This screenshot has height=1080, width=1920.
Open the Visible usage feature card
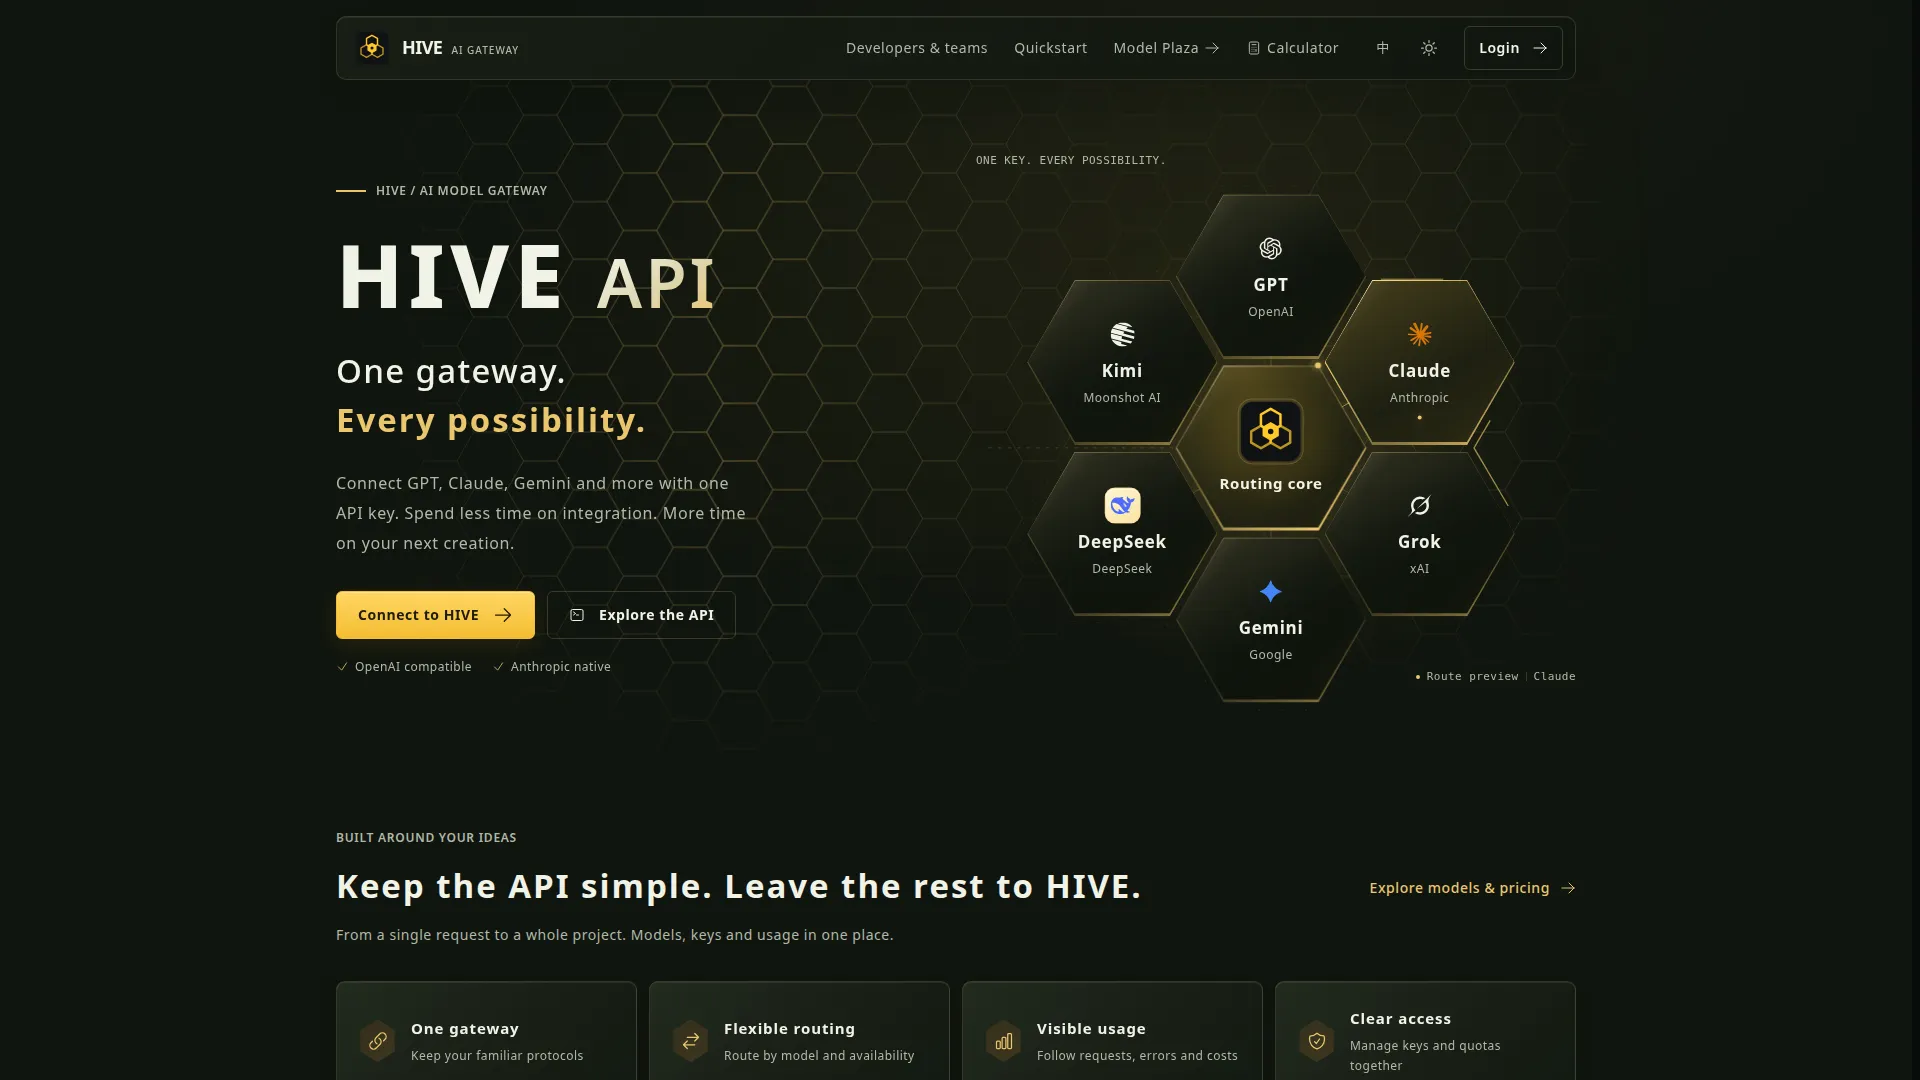click(1112, 1031)
